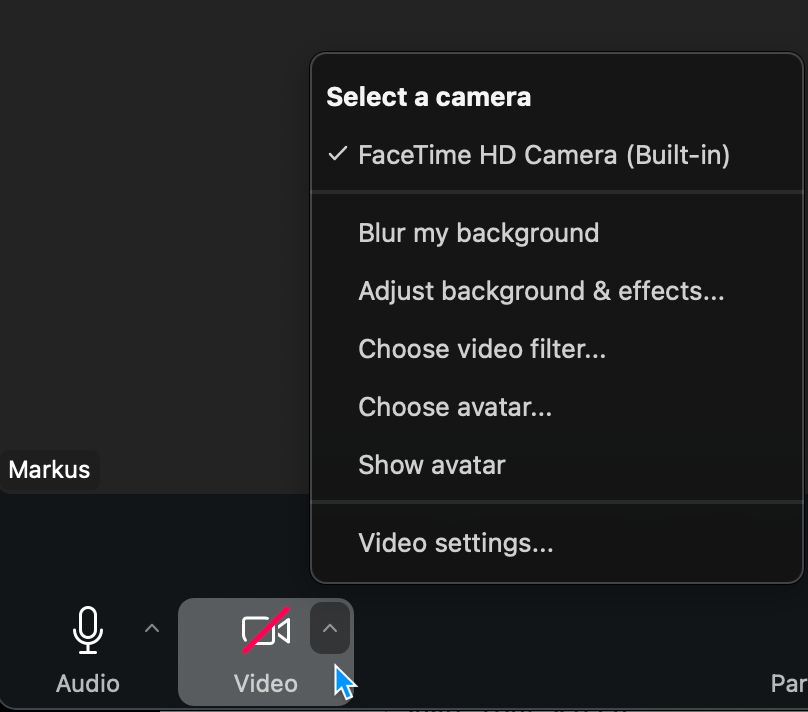Click Markus's dark video tile area

tap(150, 250)
